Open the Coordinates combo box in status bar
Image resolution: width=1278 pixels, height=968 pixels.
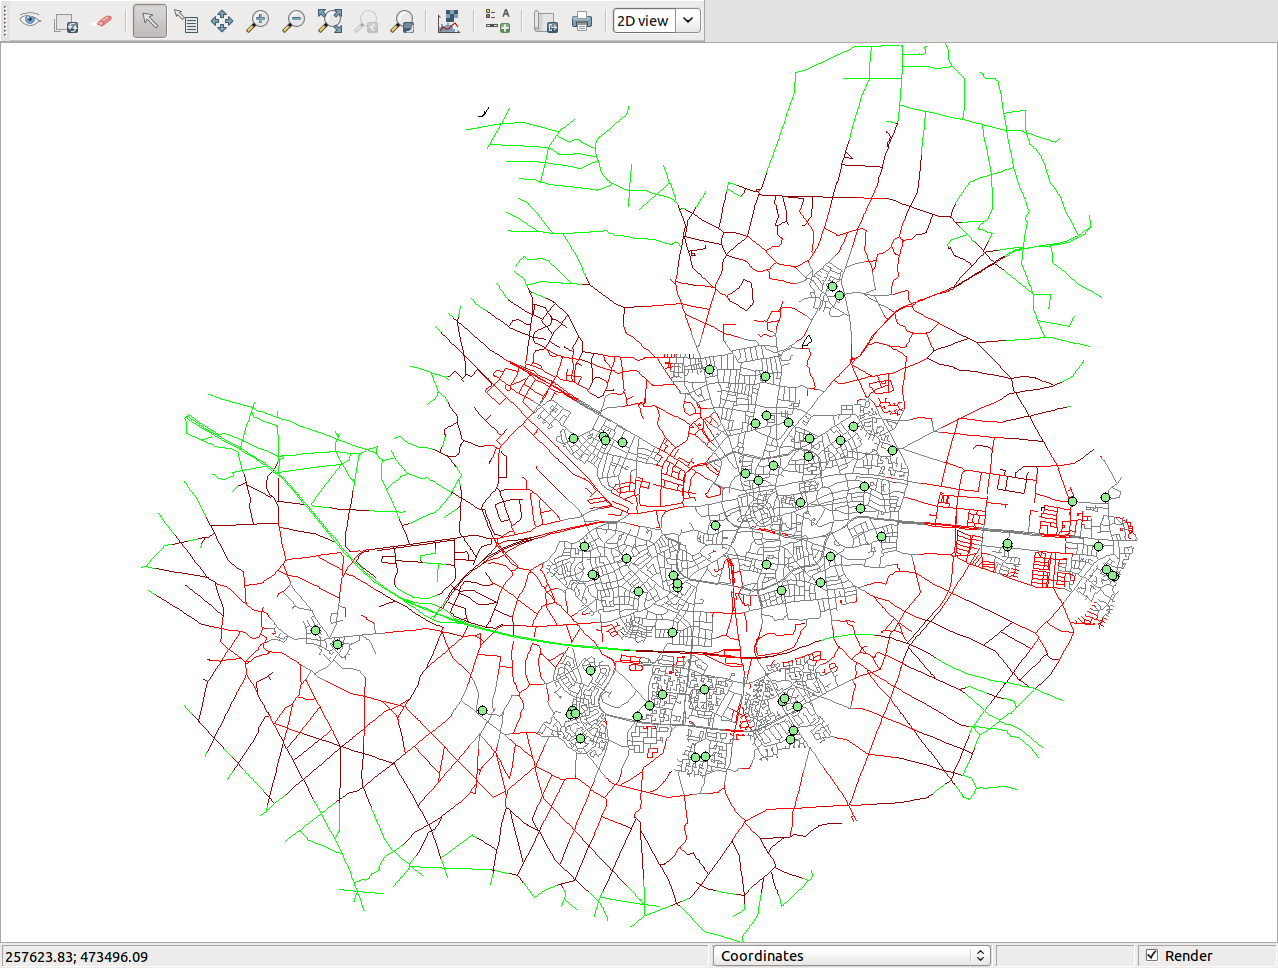coord(852,956)
